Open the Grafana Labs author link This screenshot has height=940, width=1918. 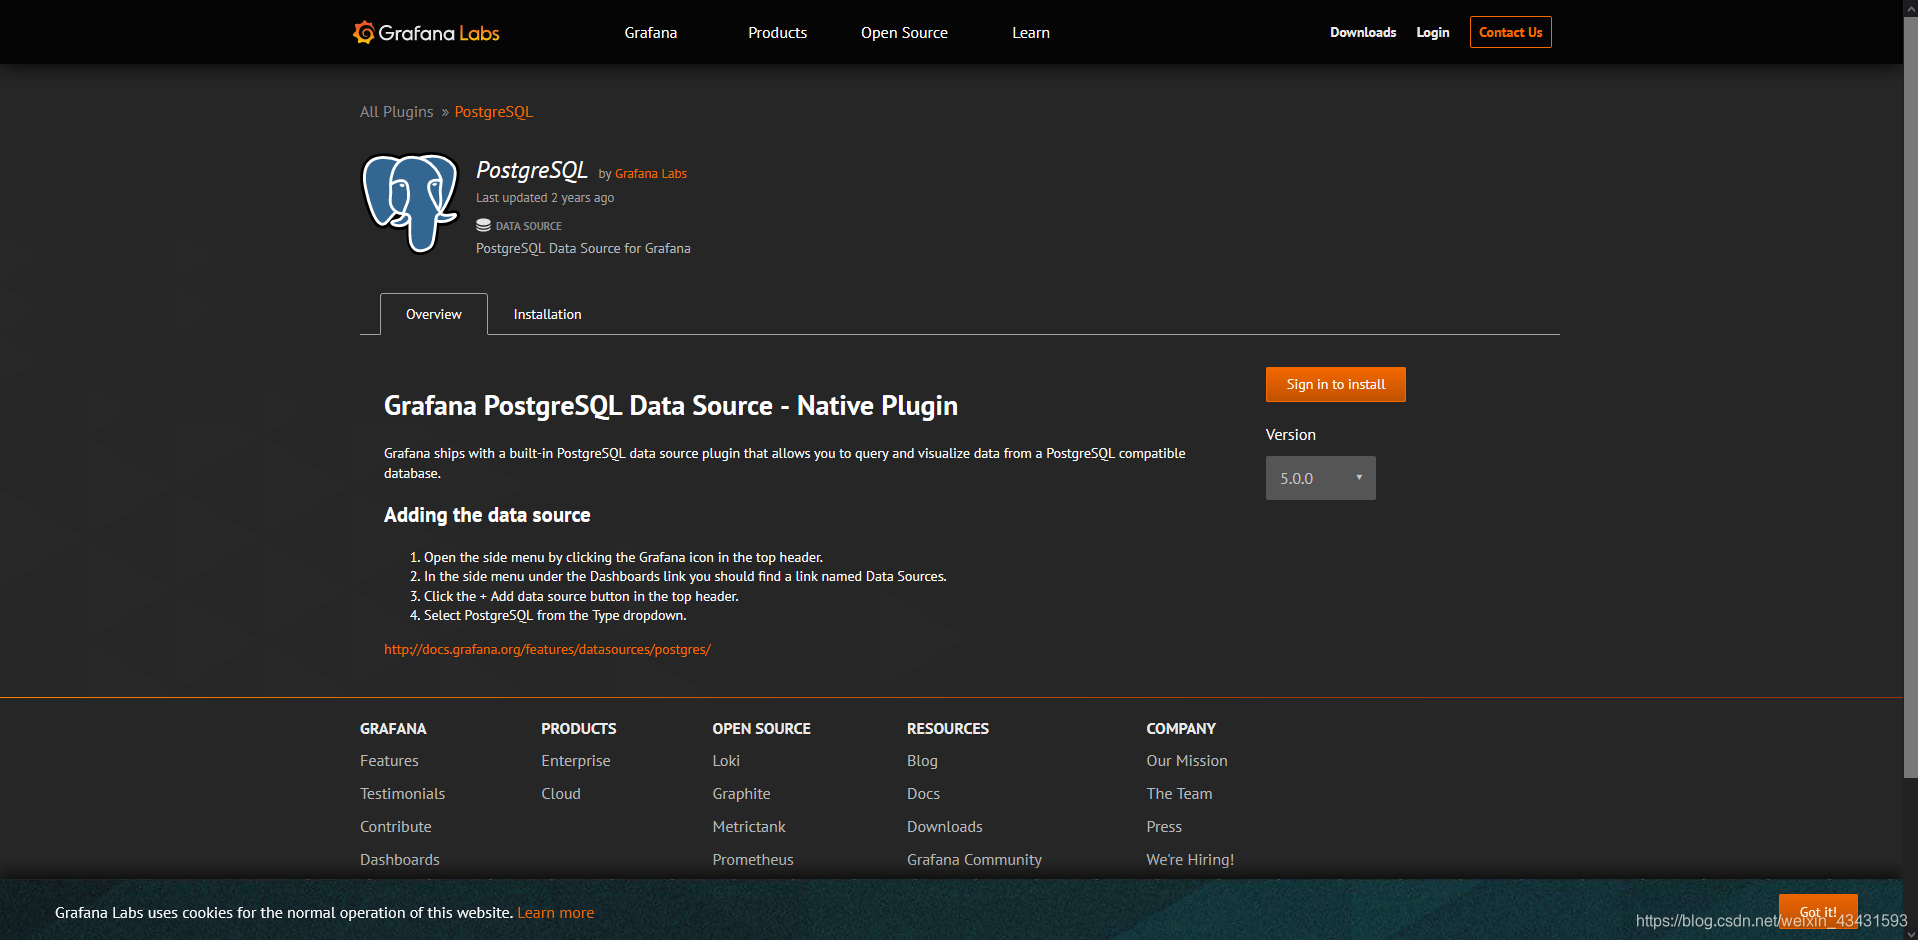click(651, 174)
